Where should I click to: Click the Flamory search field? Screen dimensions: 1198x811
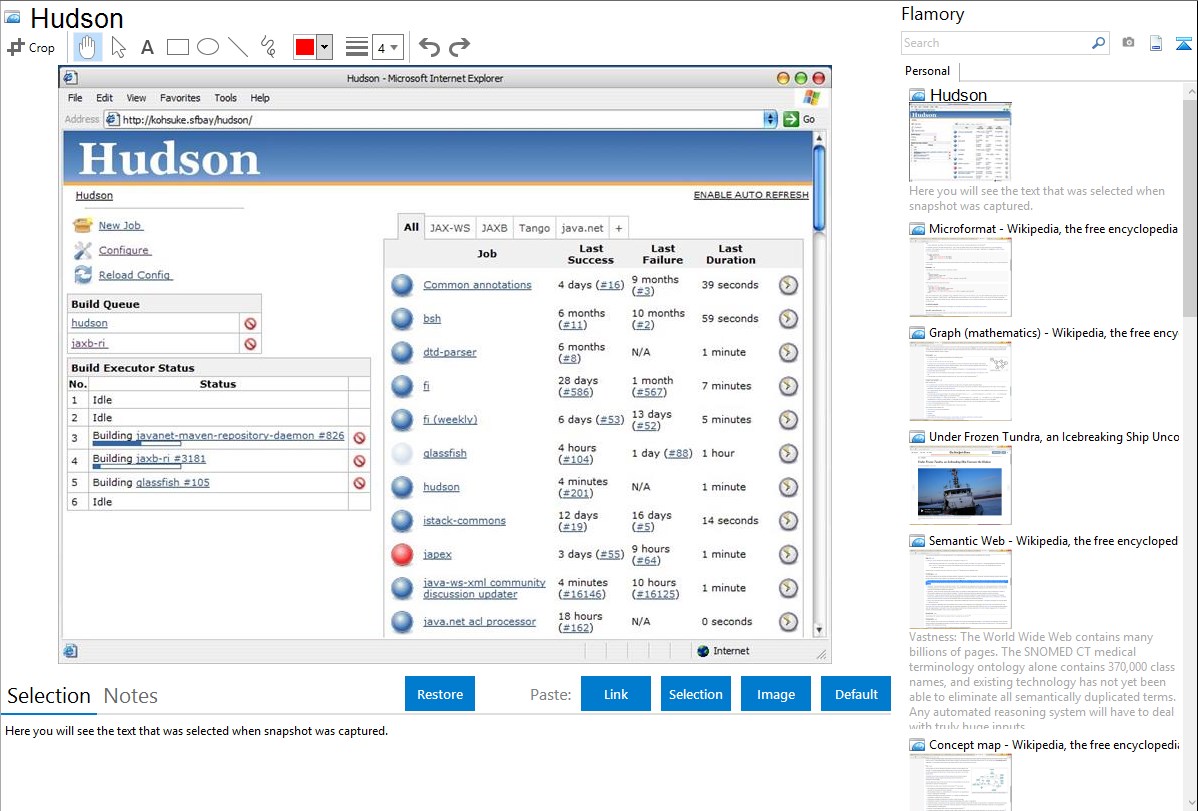pyautogui.click(x=995, y=43)
